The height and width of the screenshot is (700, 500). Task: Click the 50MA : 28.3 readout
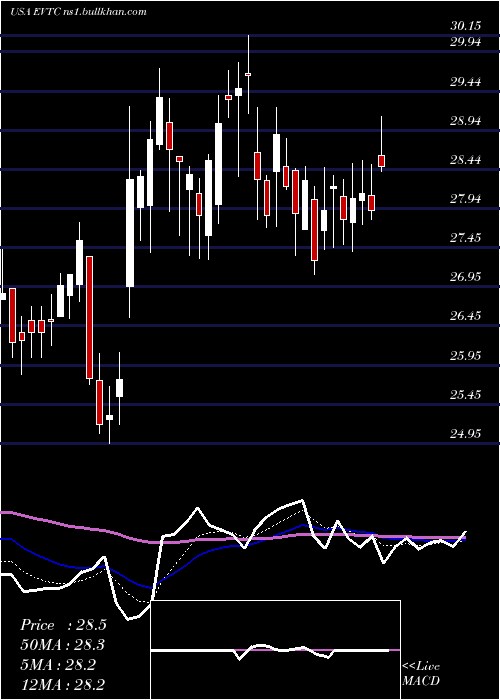[x=63, y=645]
